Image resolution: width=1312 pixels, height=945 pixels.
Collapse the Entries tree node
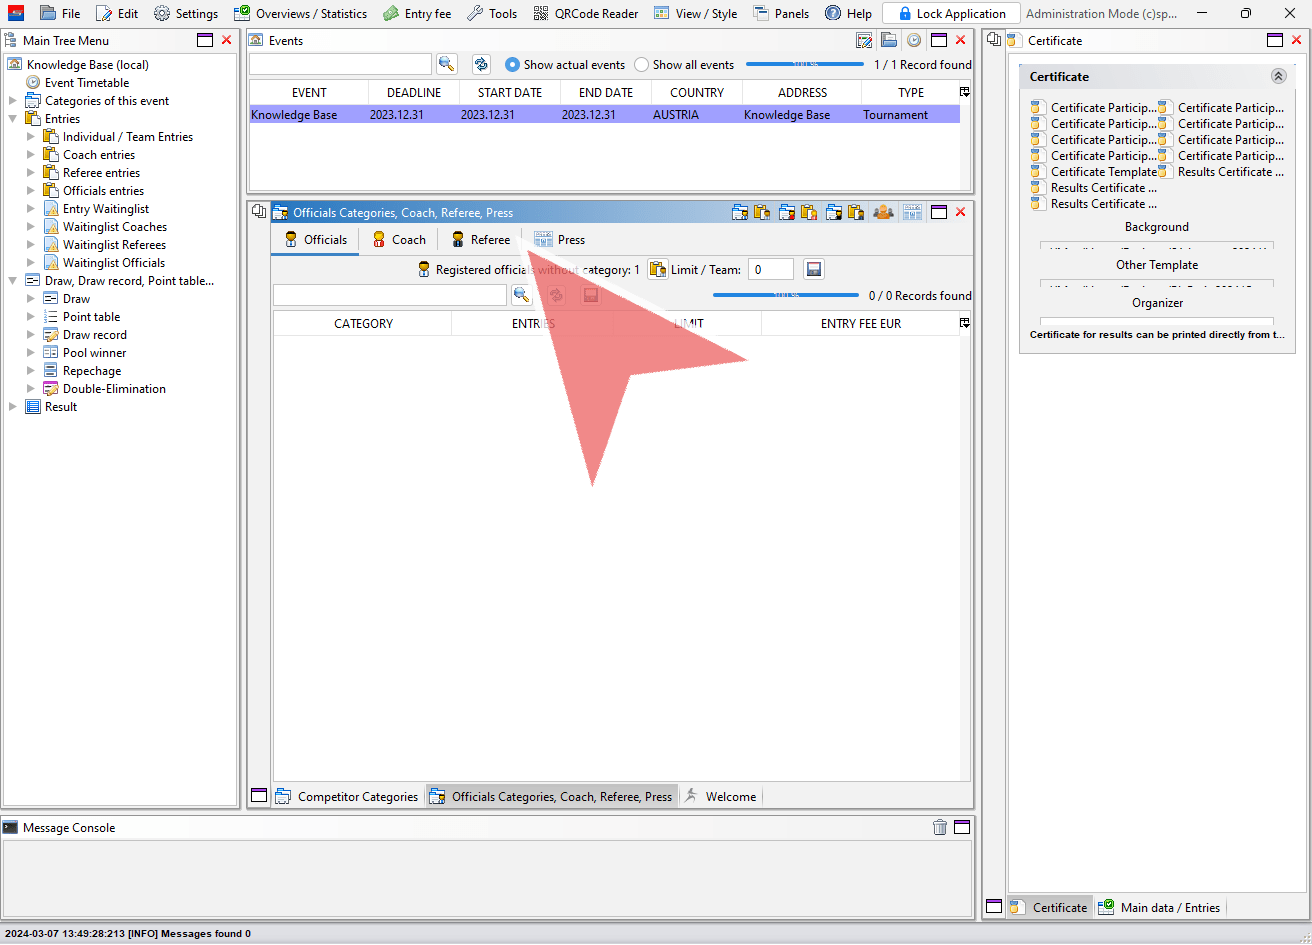point(13,119)
